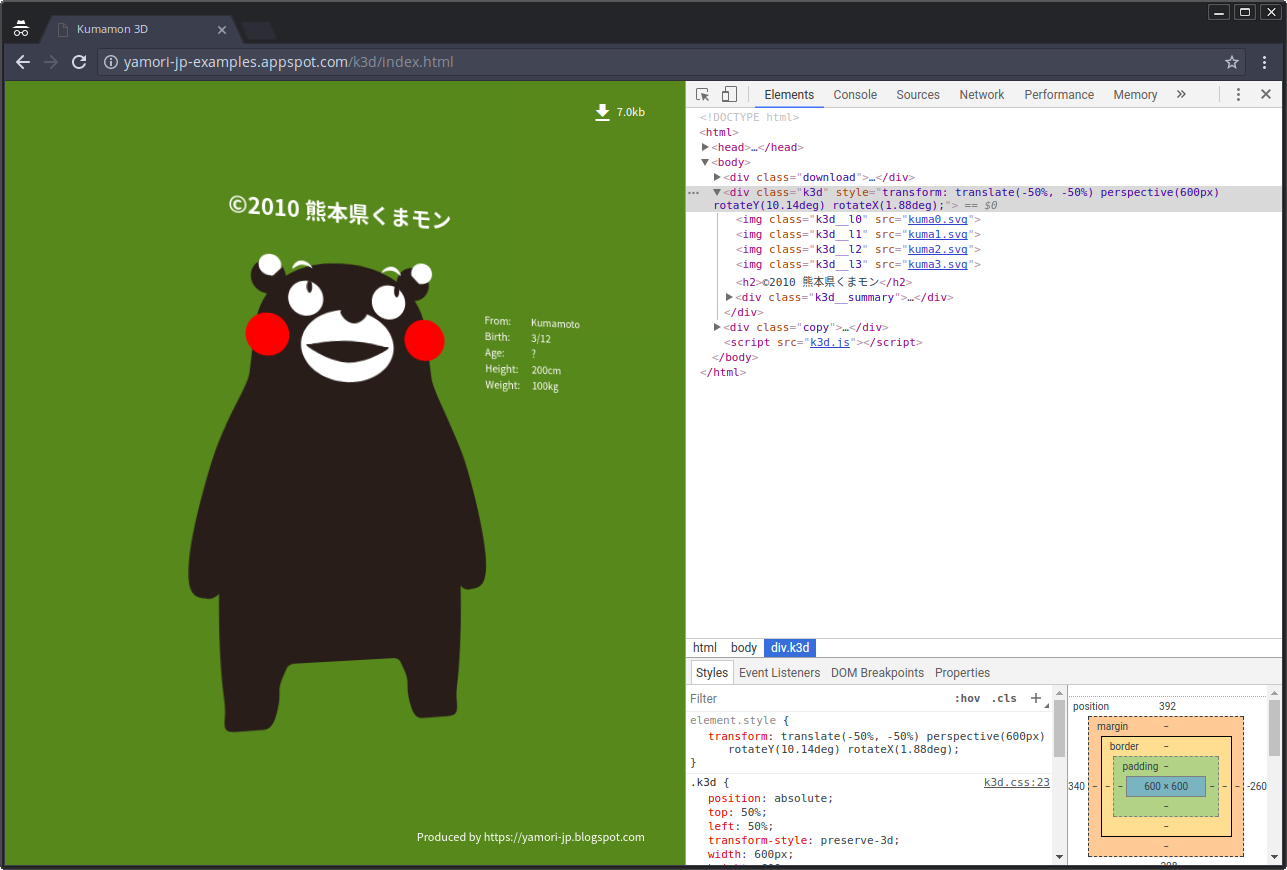Close the Kumamon 3D tab

point(222,30)
